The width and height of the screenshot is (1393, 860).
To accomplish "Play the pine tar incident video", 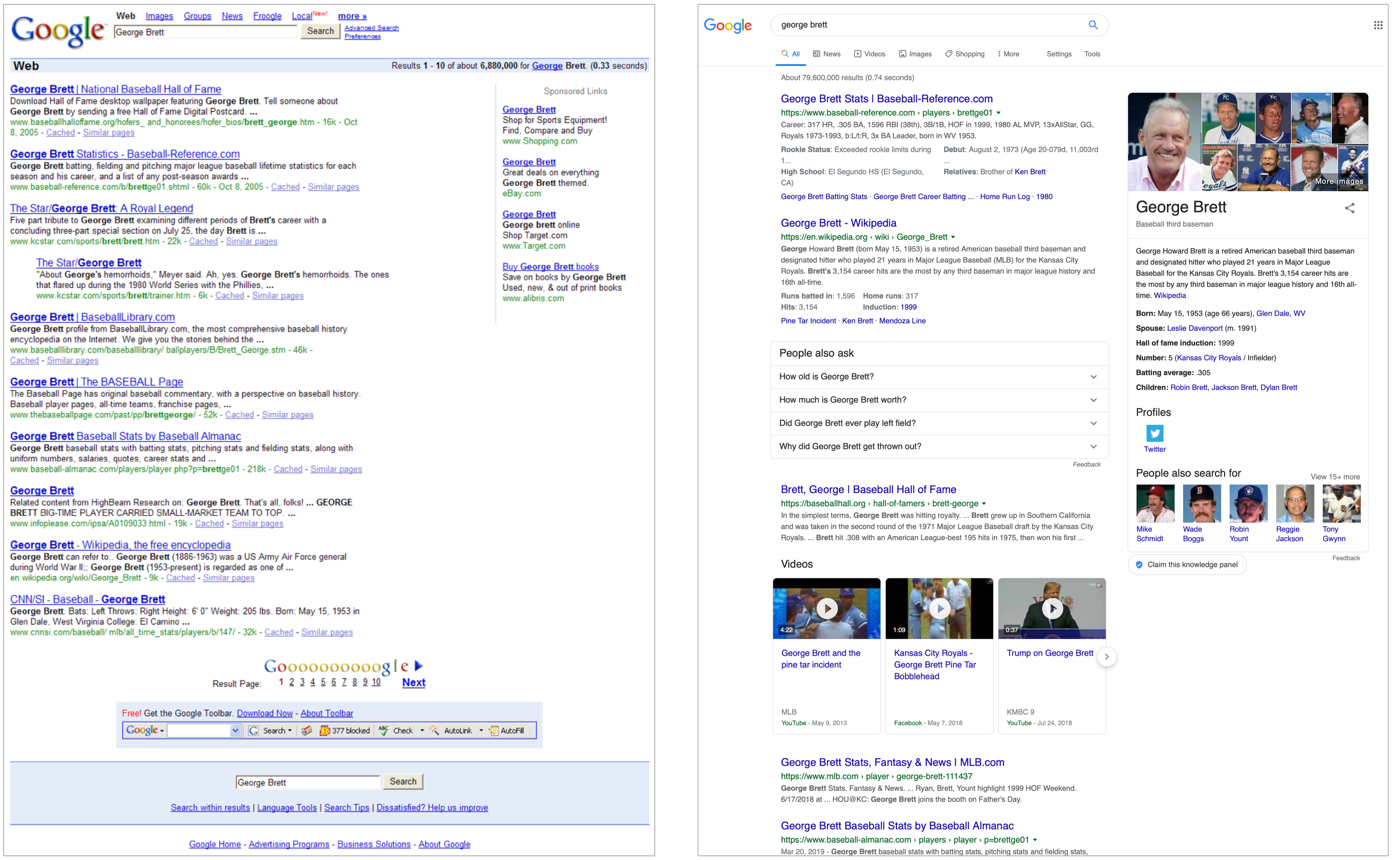I will tap(826, 608).
